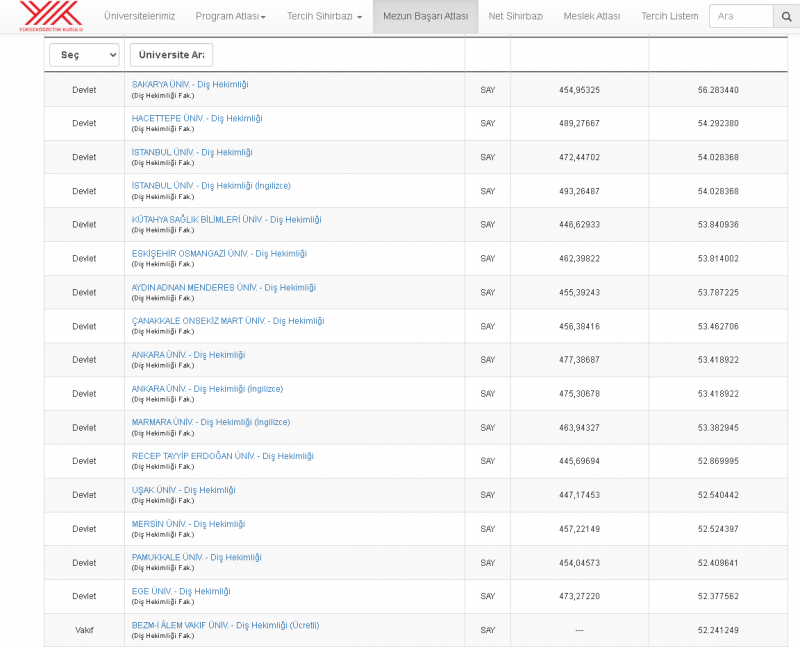800x647 pixels.
Task: Click İSTANBUL ÜNİV. Diş Hekimliği (İngilizce) link
Action: 211,186
